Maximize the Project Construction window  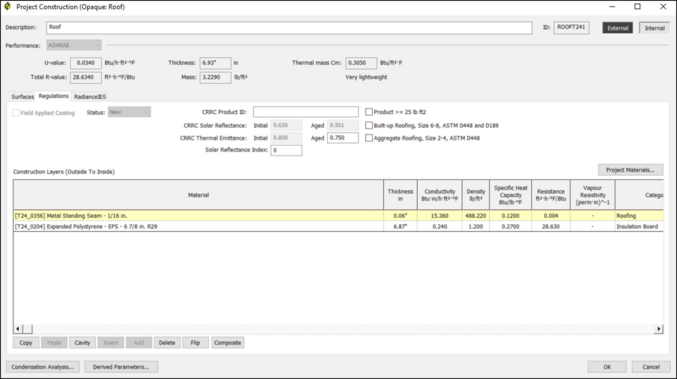tap(637, 6)
